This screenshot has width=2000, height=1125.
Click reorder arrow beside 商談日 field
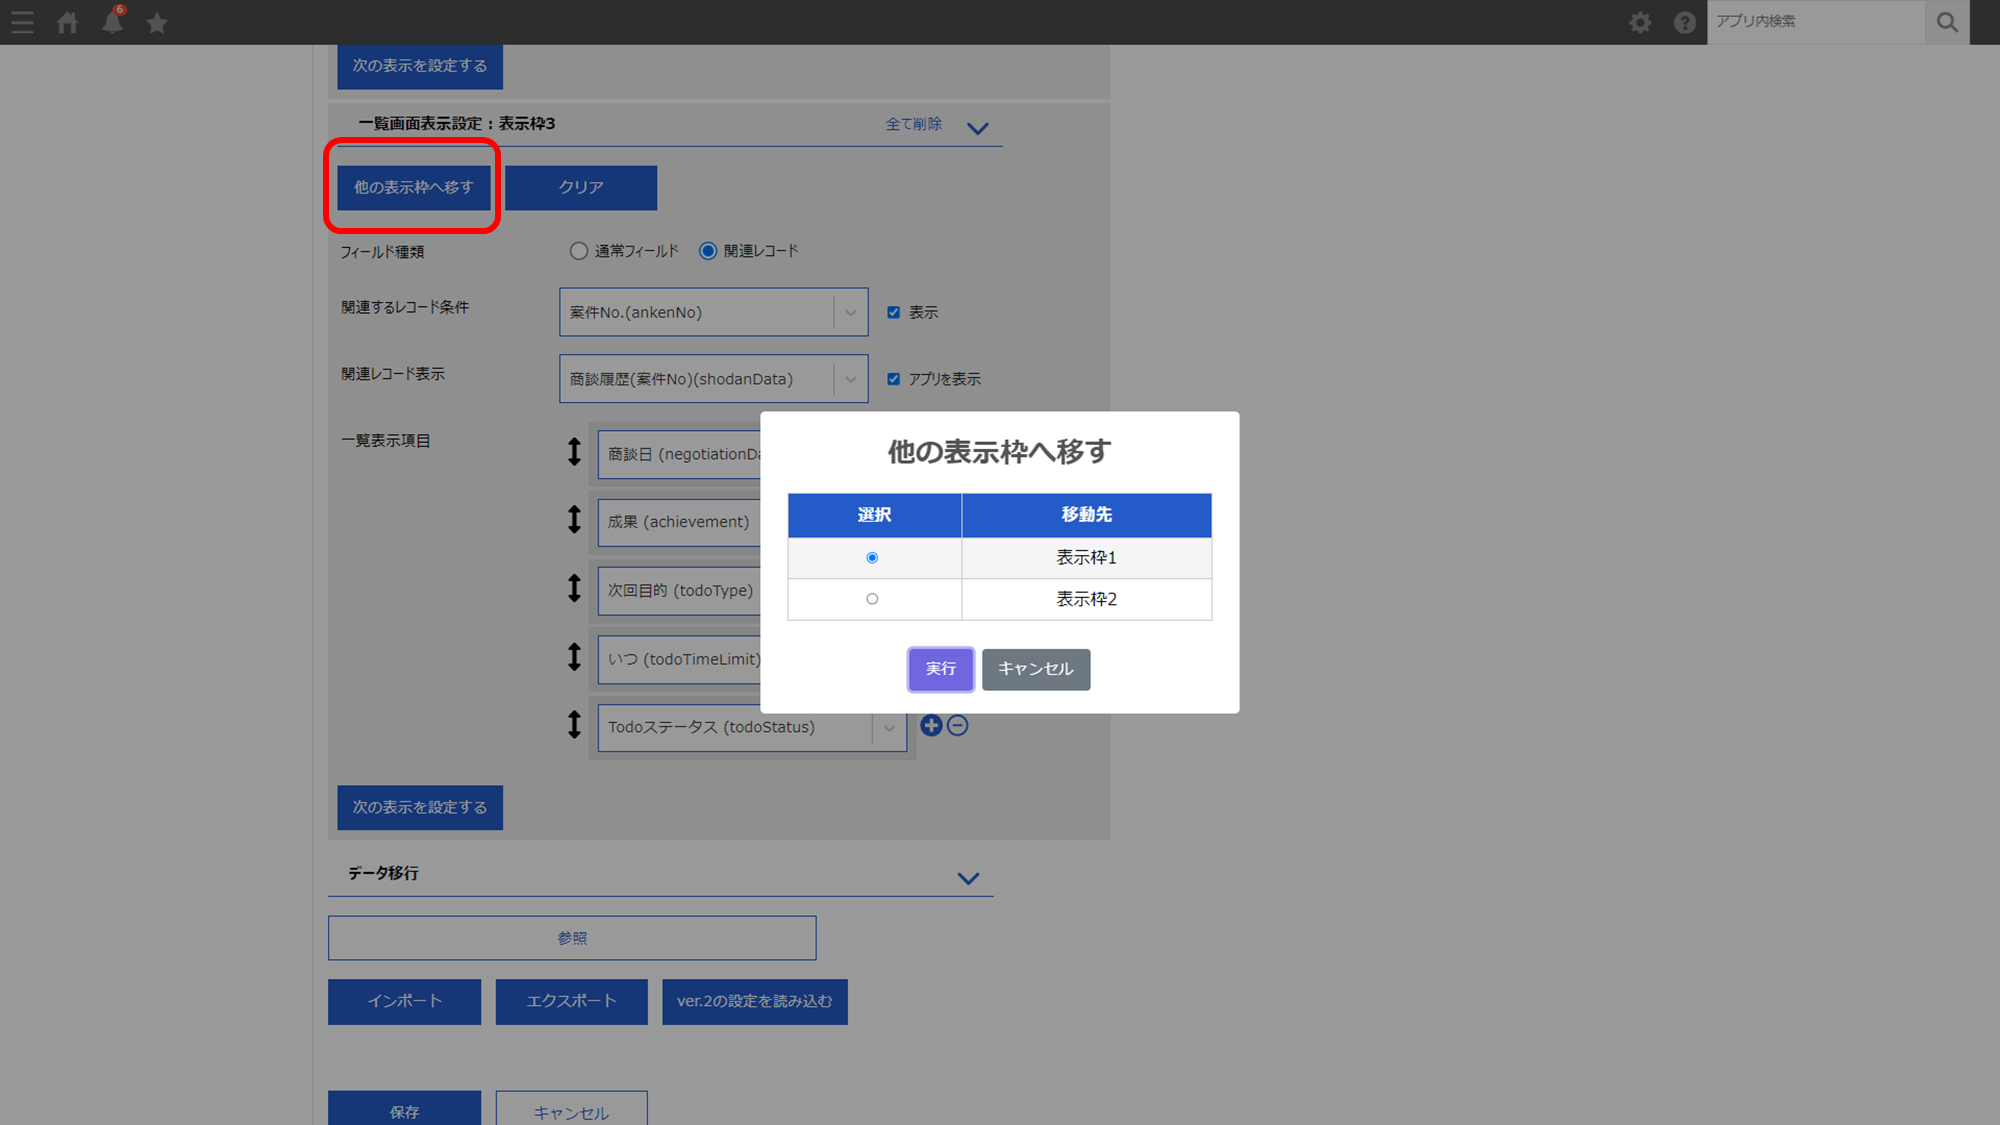574,452
